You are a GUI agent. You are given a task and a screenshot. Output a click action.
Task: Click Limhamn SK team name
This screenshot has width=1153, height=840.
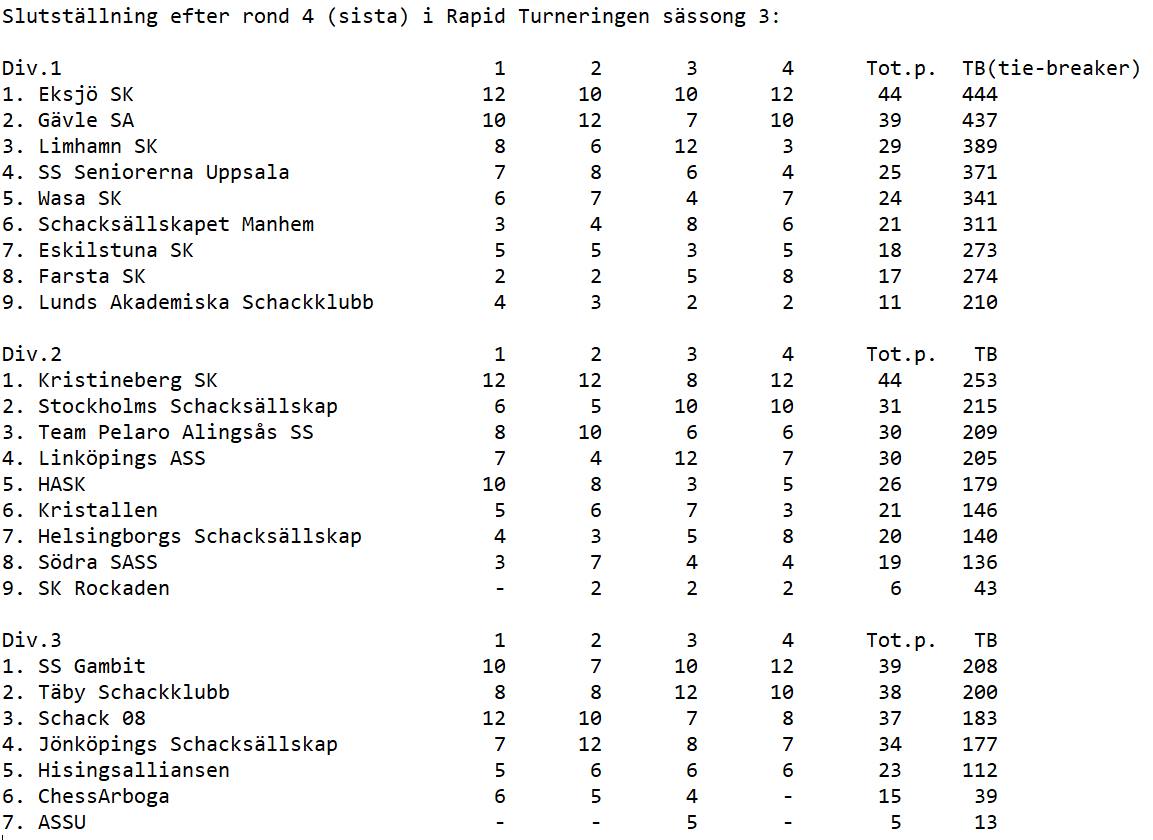pos(97,146)
